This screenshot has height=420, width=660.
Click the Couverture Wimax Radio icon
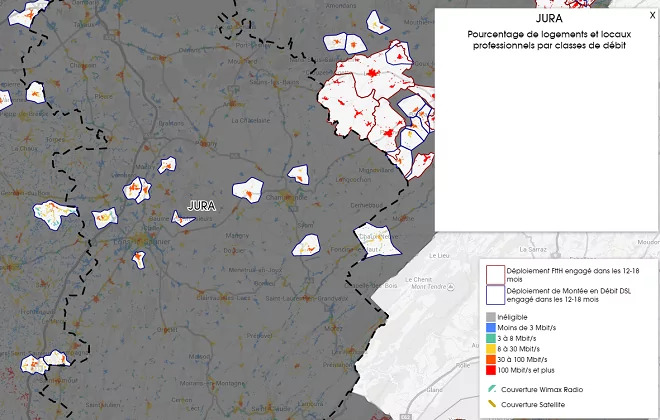pos(492,389)
